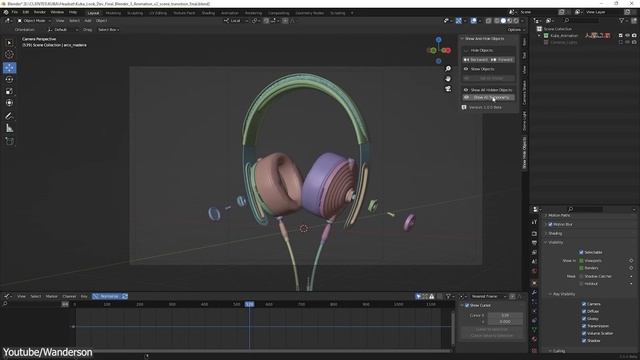Select the Add Cube tool

coord(9,141)
